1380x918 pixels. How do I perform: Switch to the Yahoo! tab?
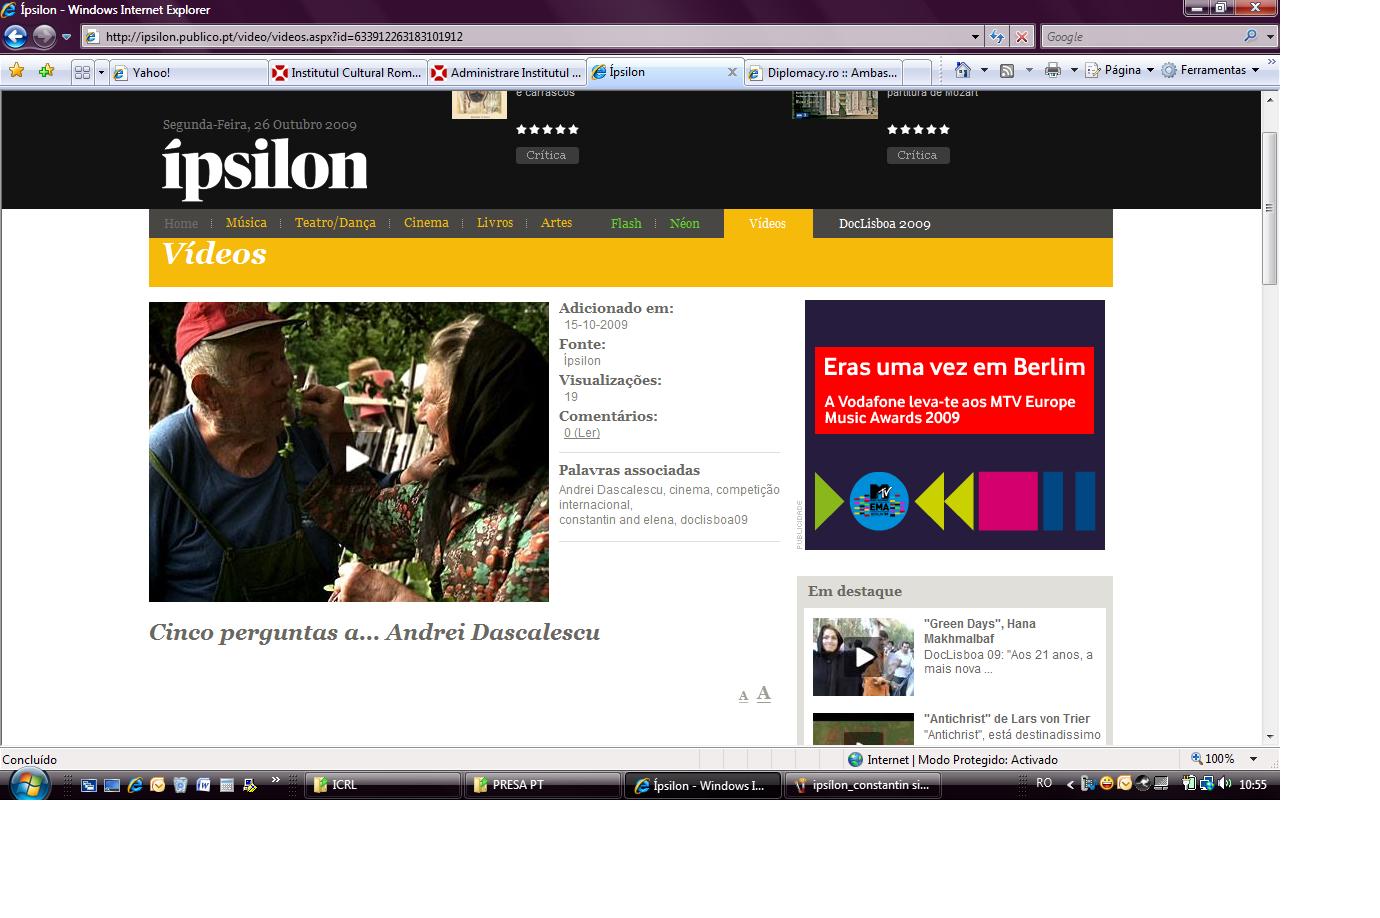point(188,72)
